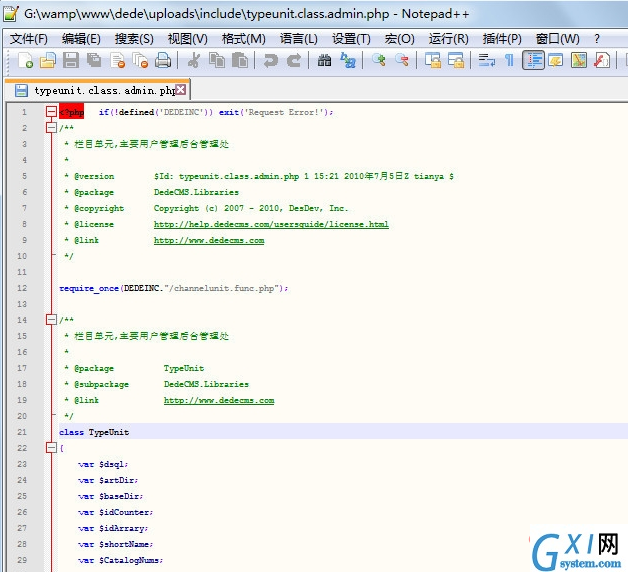
Task: Click the 'var $CatalogNums;' line
Action: tap(120, 560)
